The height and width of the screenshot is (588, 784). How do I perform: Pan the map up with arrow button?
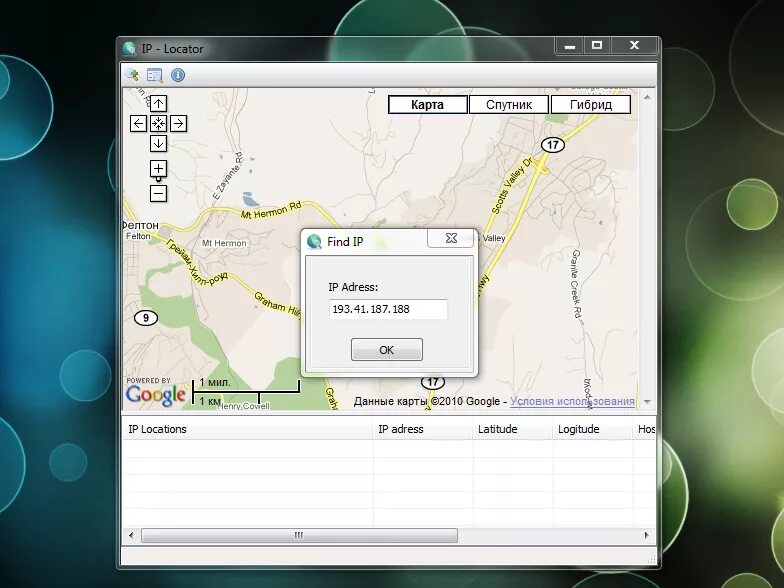158,104
